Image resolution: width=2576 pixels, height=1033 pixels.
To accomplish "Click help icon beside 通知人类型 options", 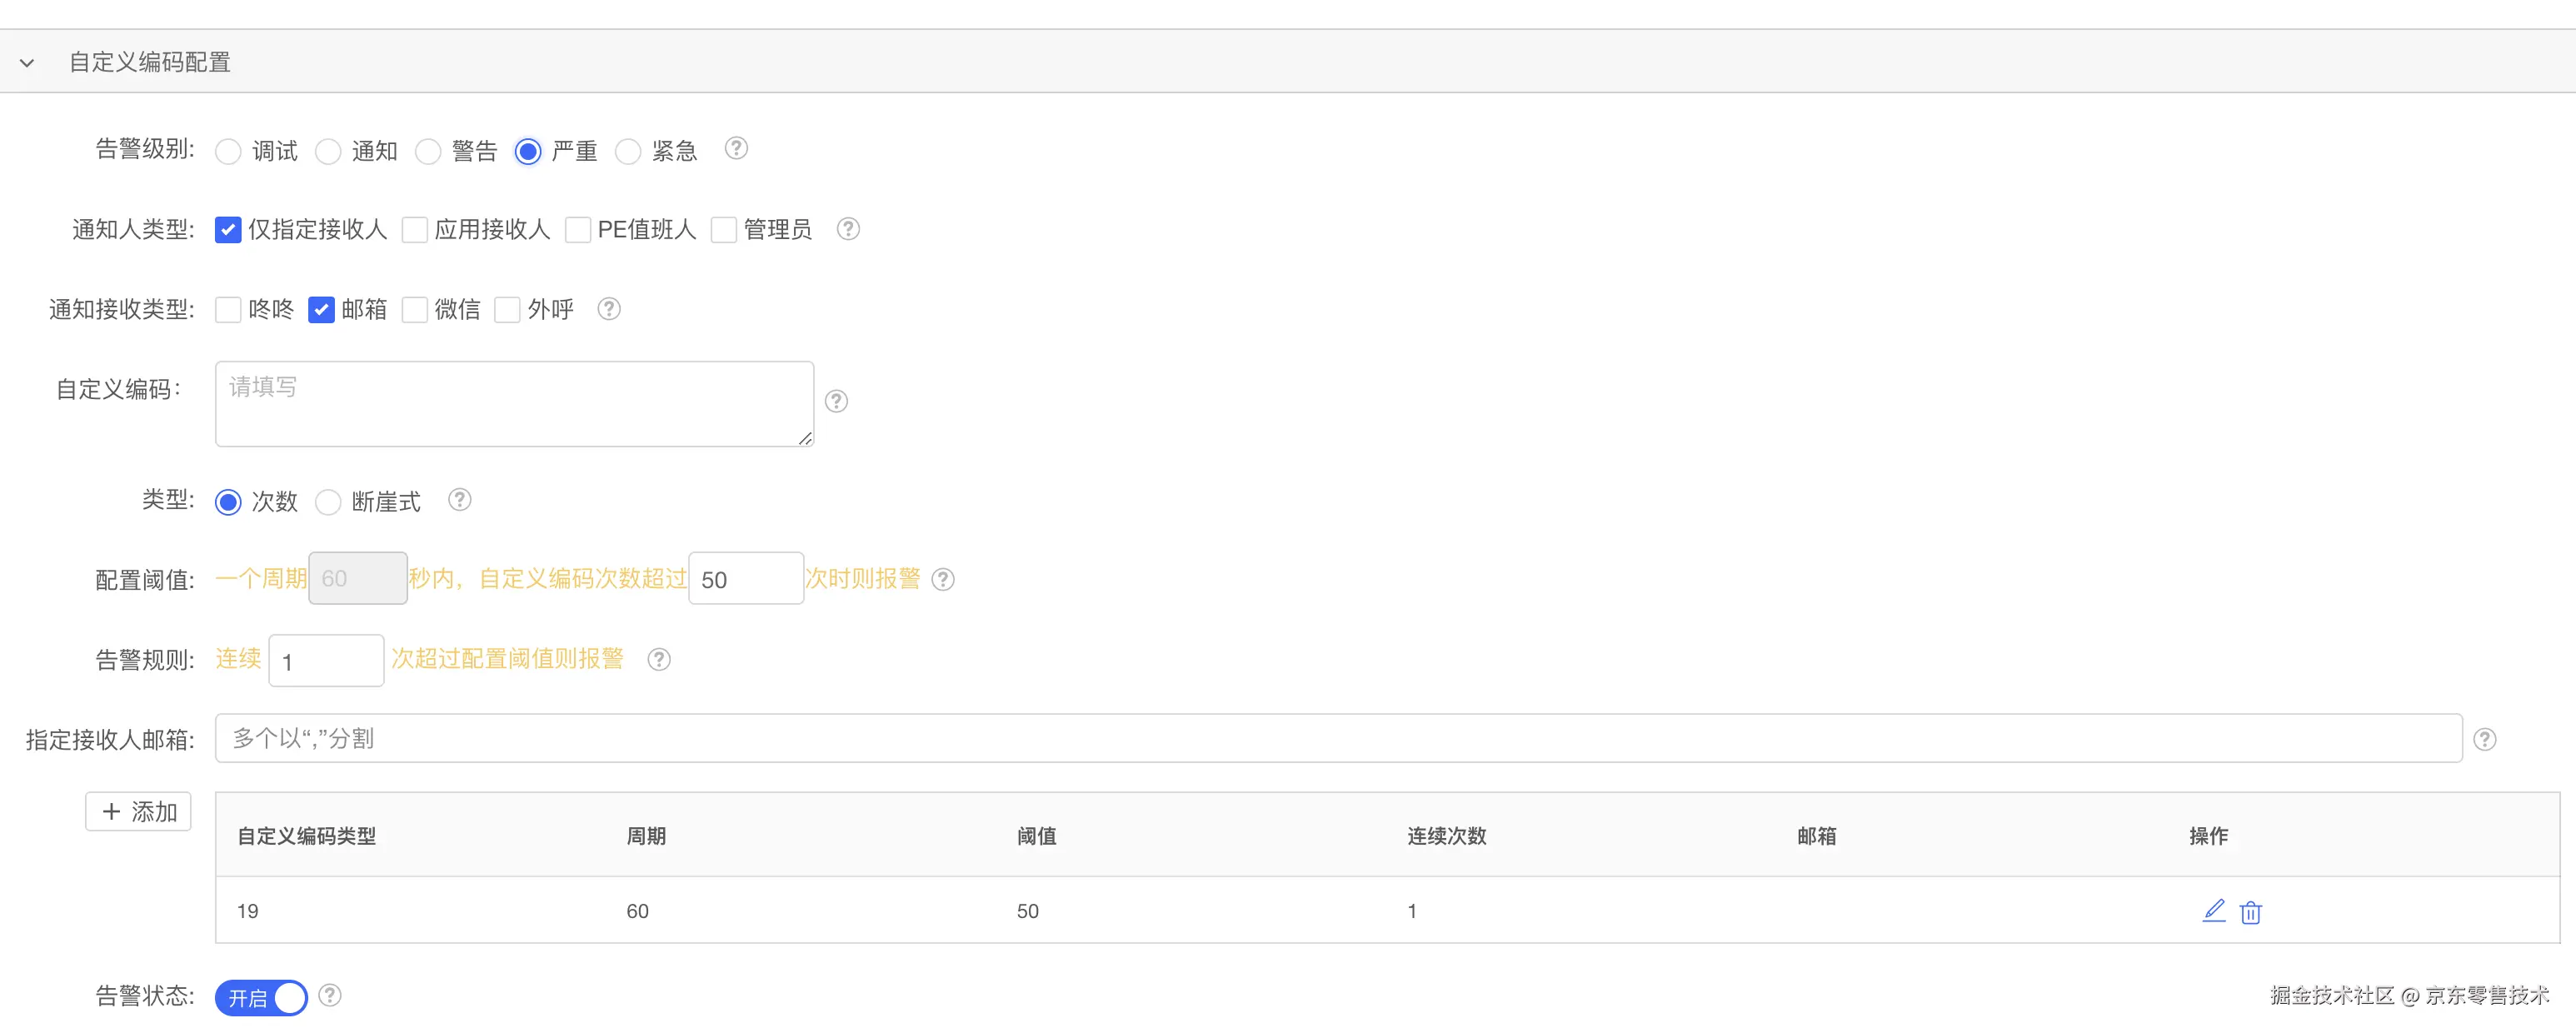I will 848,229.
